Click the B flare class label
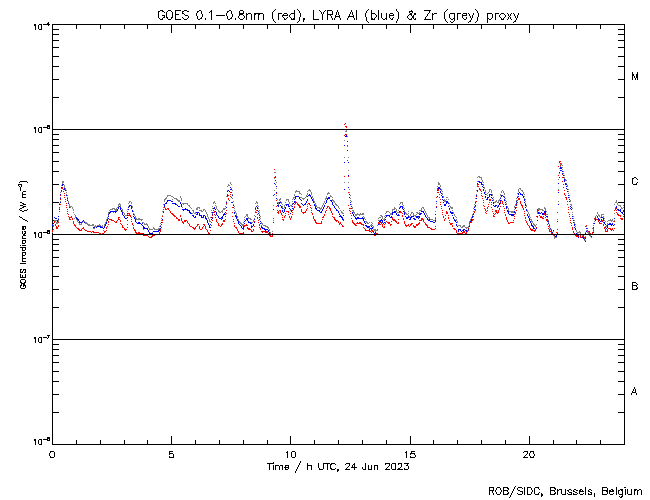This screenshot has width=650, height=500. (635, 287)
